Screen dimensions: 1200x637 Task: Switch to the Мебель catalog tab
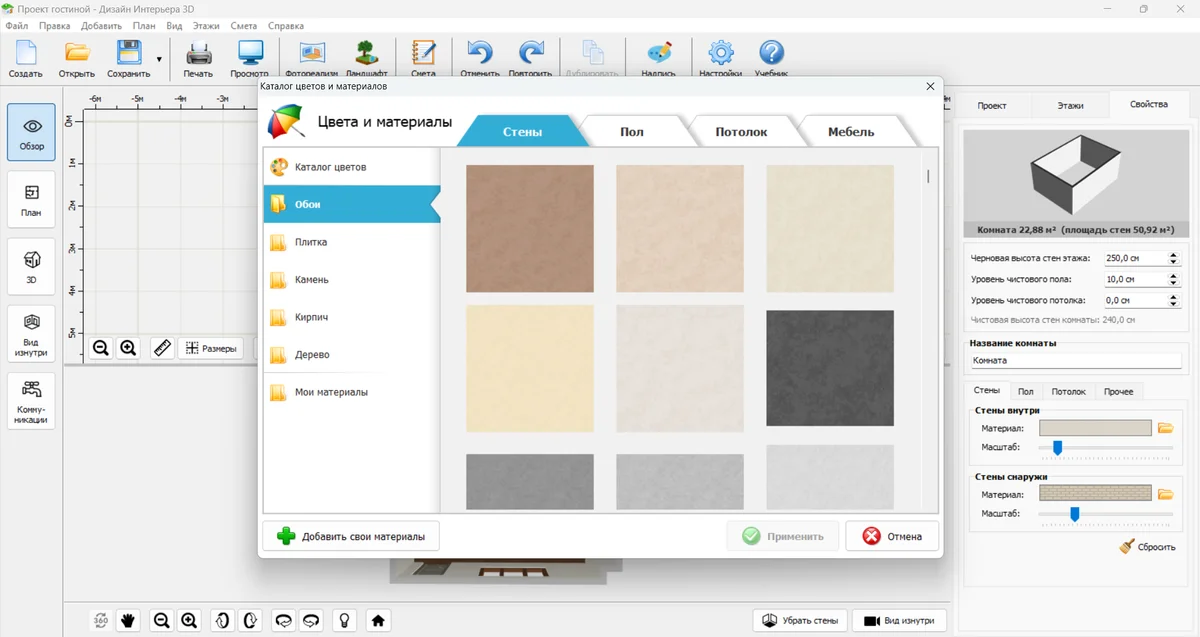click(851, 131)
